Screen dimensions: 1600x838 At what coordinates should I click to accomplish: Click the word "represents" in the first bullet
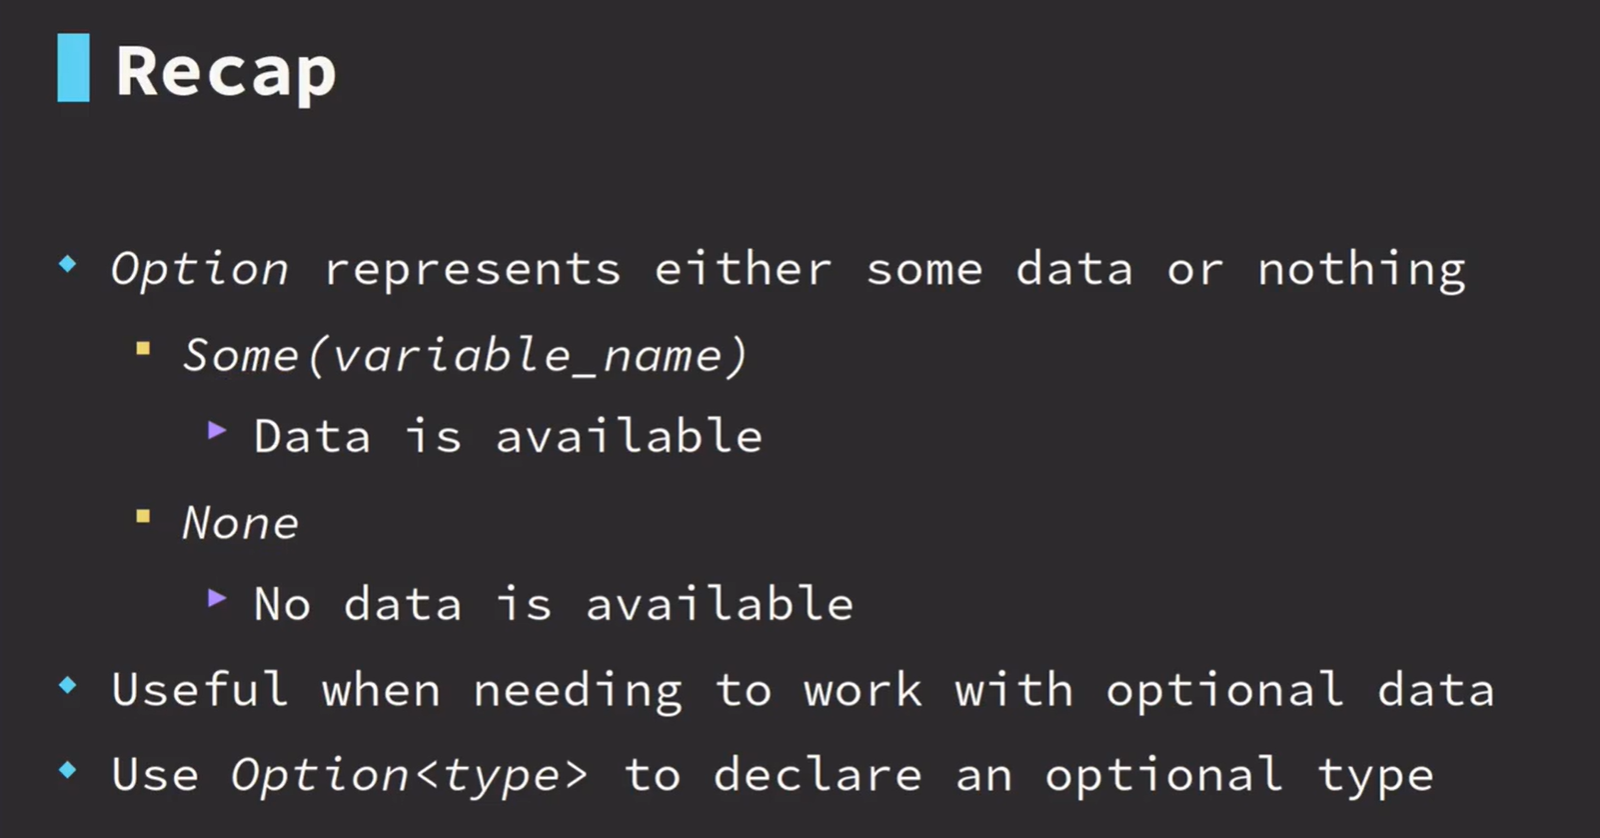point(472,270)
